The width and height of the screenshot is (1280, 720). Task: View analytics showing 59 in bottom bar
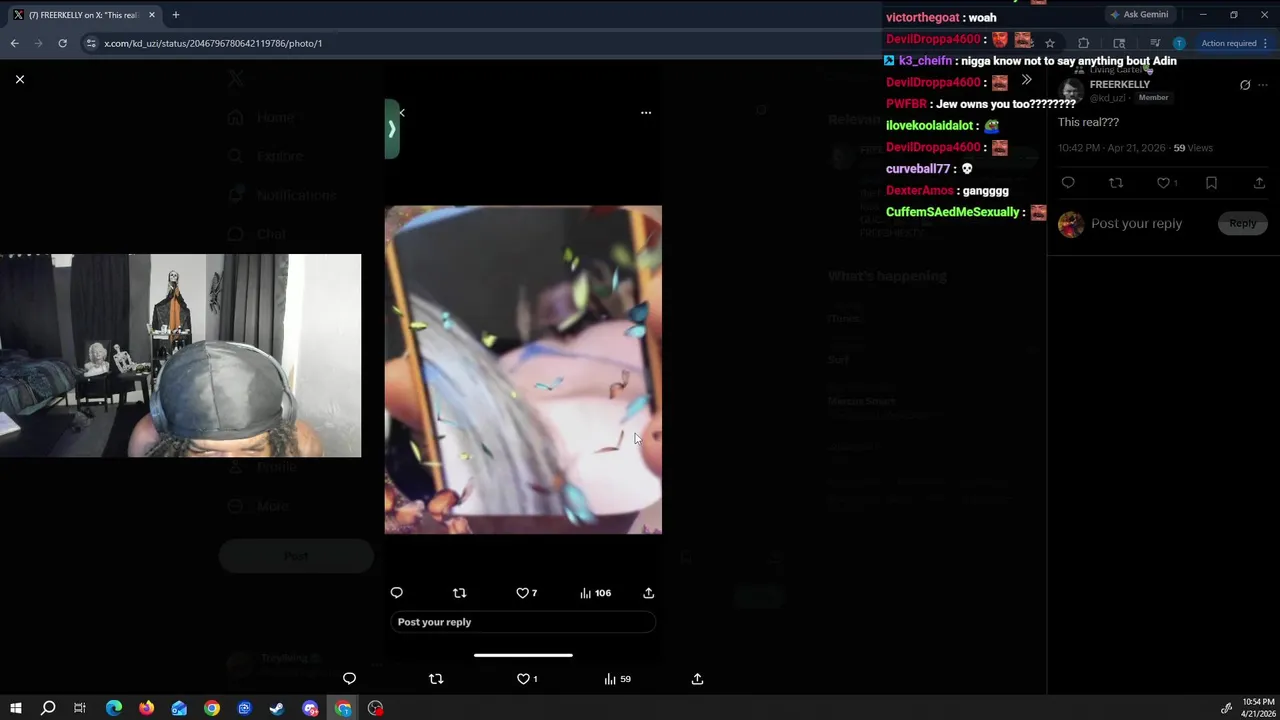pos(617,679)
